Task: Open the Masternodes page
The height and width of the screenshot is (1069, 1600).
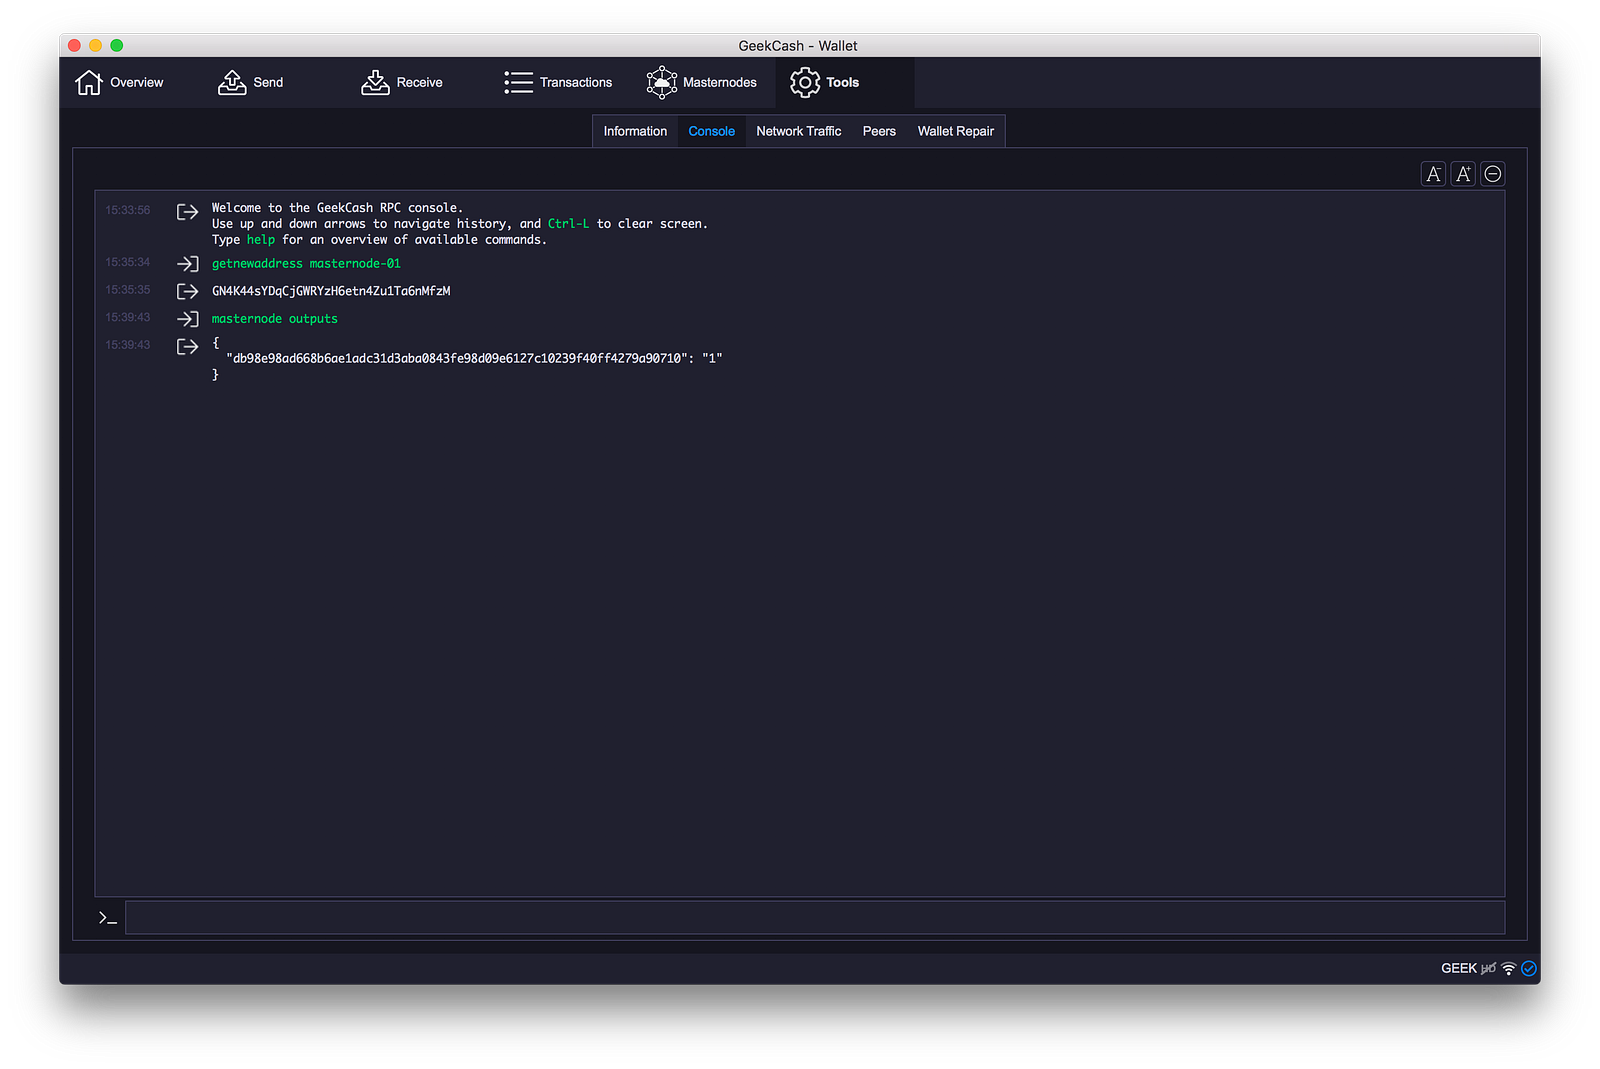Action: pyautogui.click(x=701, y=83)
